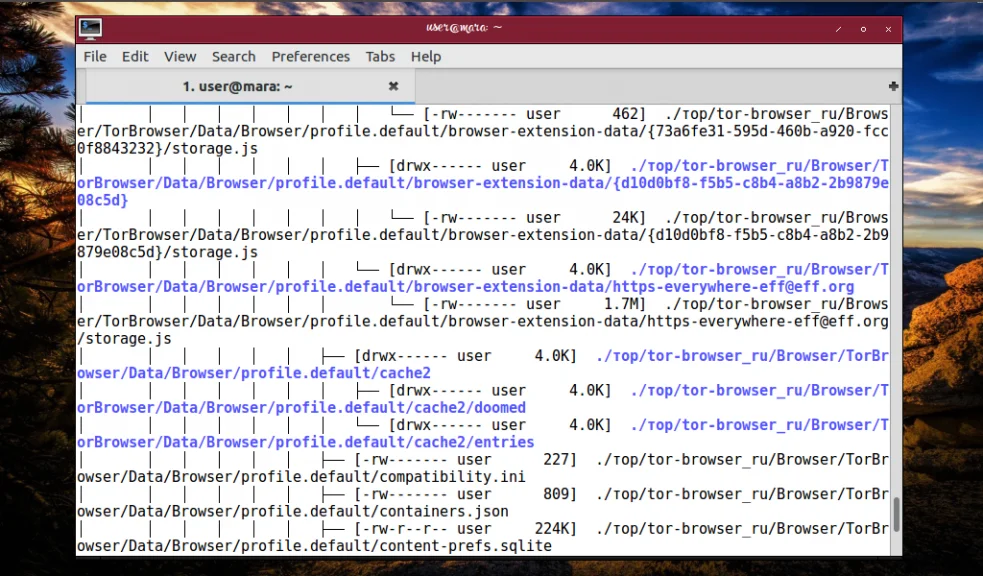Open the View menu
Image resolution: width=983 pixels, height=576 pixels.
(180, 56)
